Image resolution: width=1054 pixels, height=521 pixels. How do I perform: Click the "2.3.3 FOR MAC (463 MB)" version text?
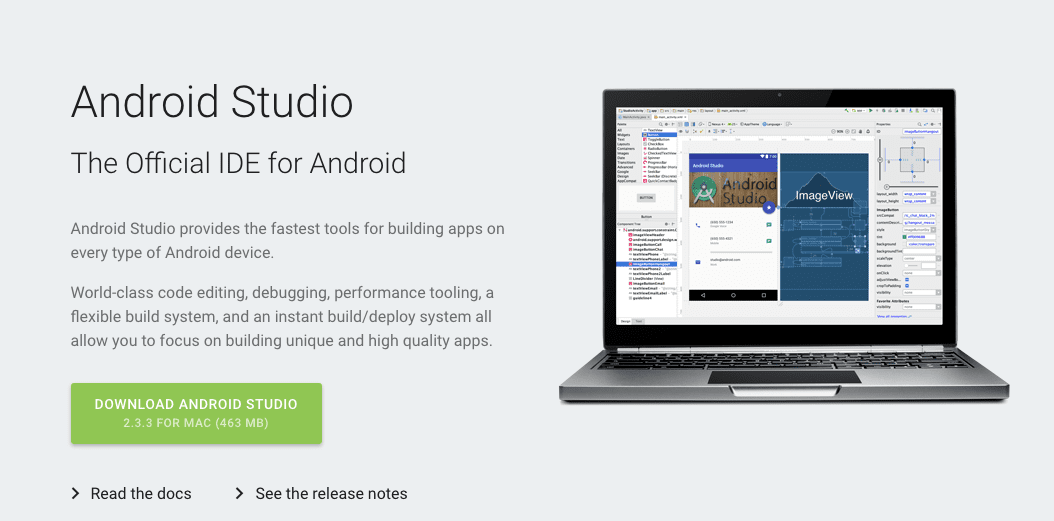(x=196, y=424)
